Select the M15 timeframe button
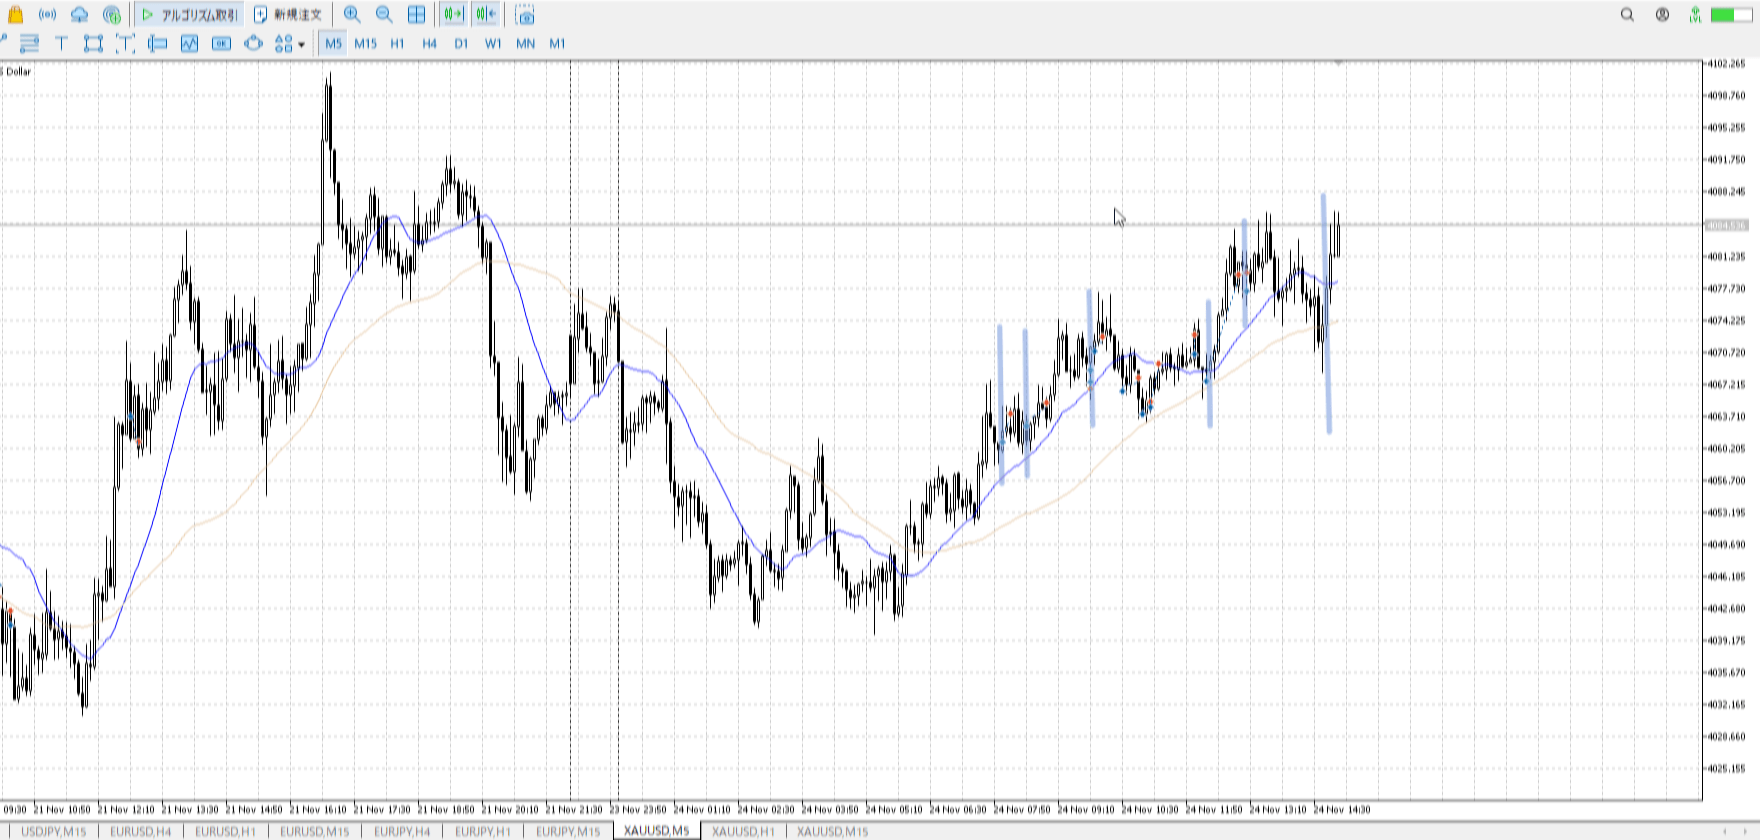Image resolution: width=1760 pixels, height=840 pixels. click(x=365, y=43)
